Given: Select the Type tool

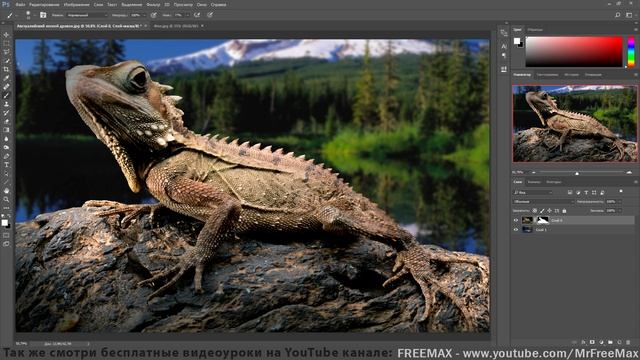Looking at the screenshot, I should 6,165.
